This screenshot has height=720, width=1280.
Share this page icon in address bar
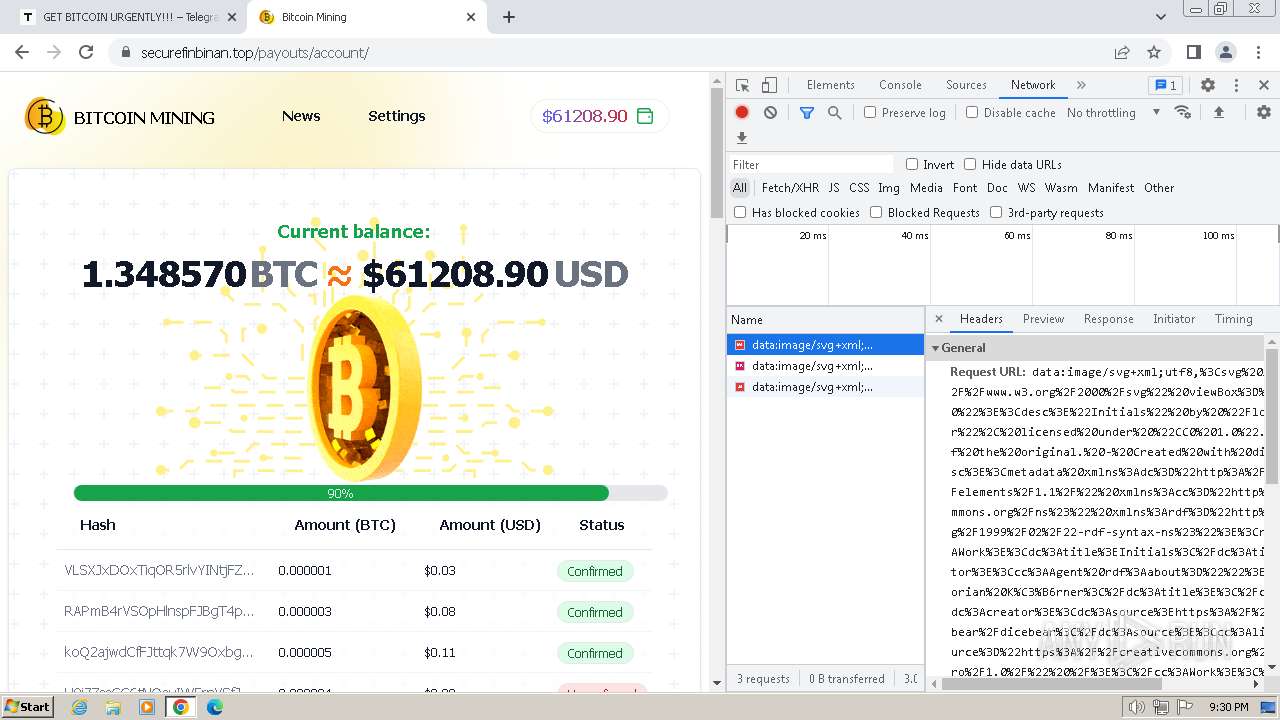point(1122,52)
